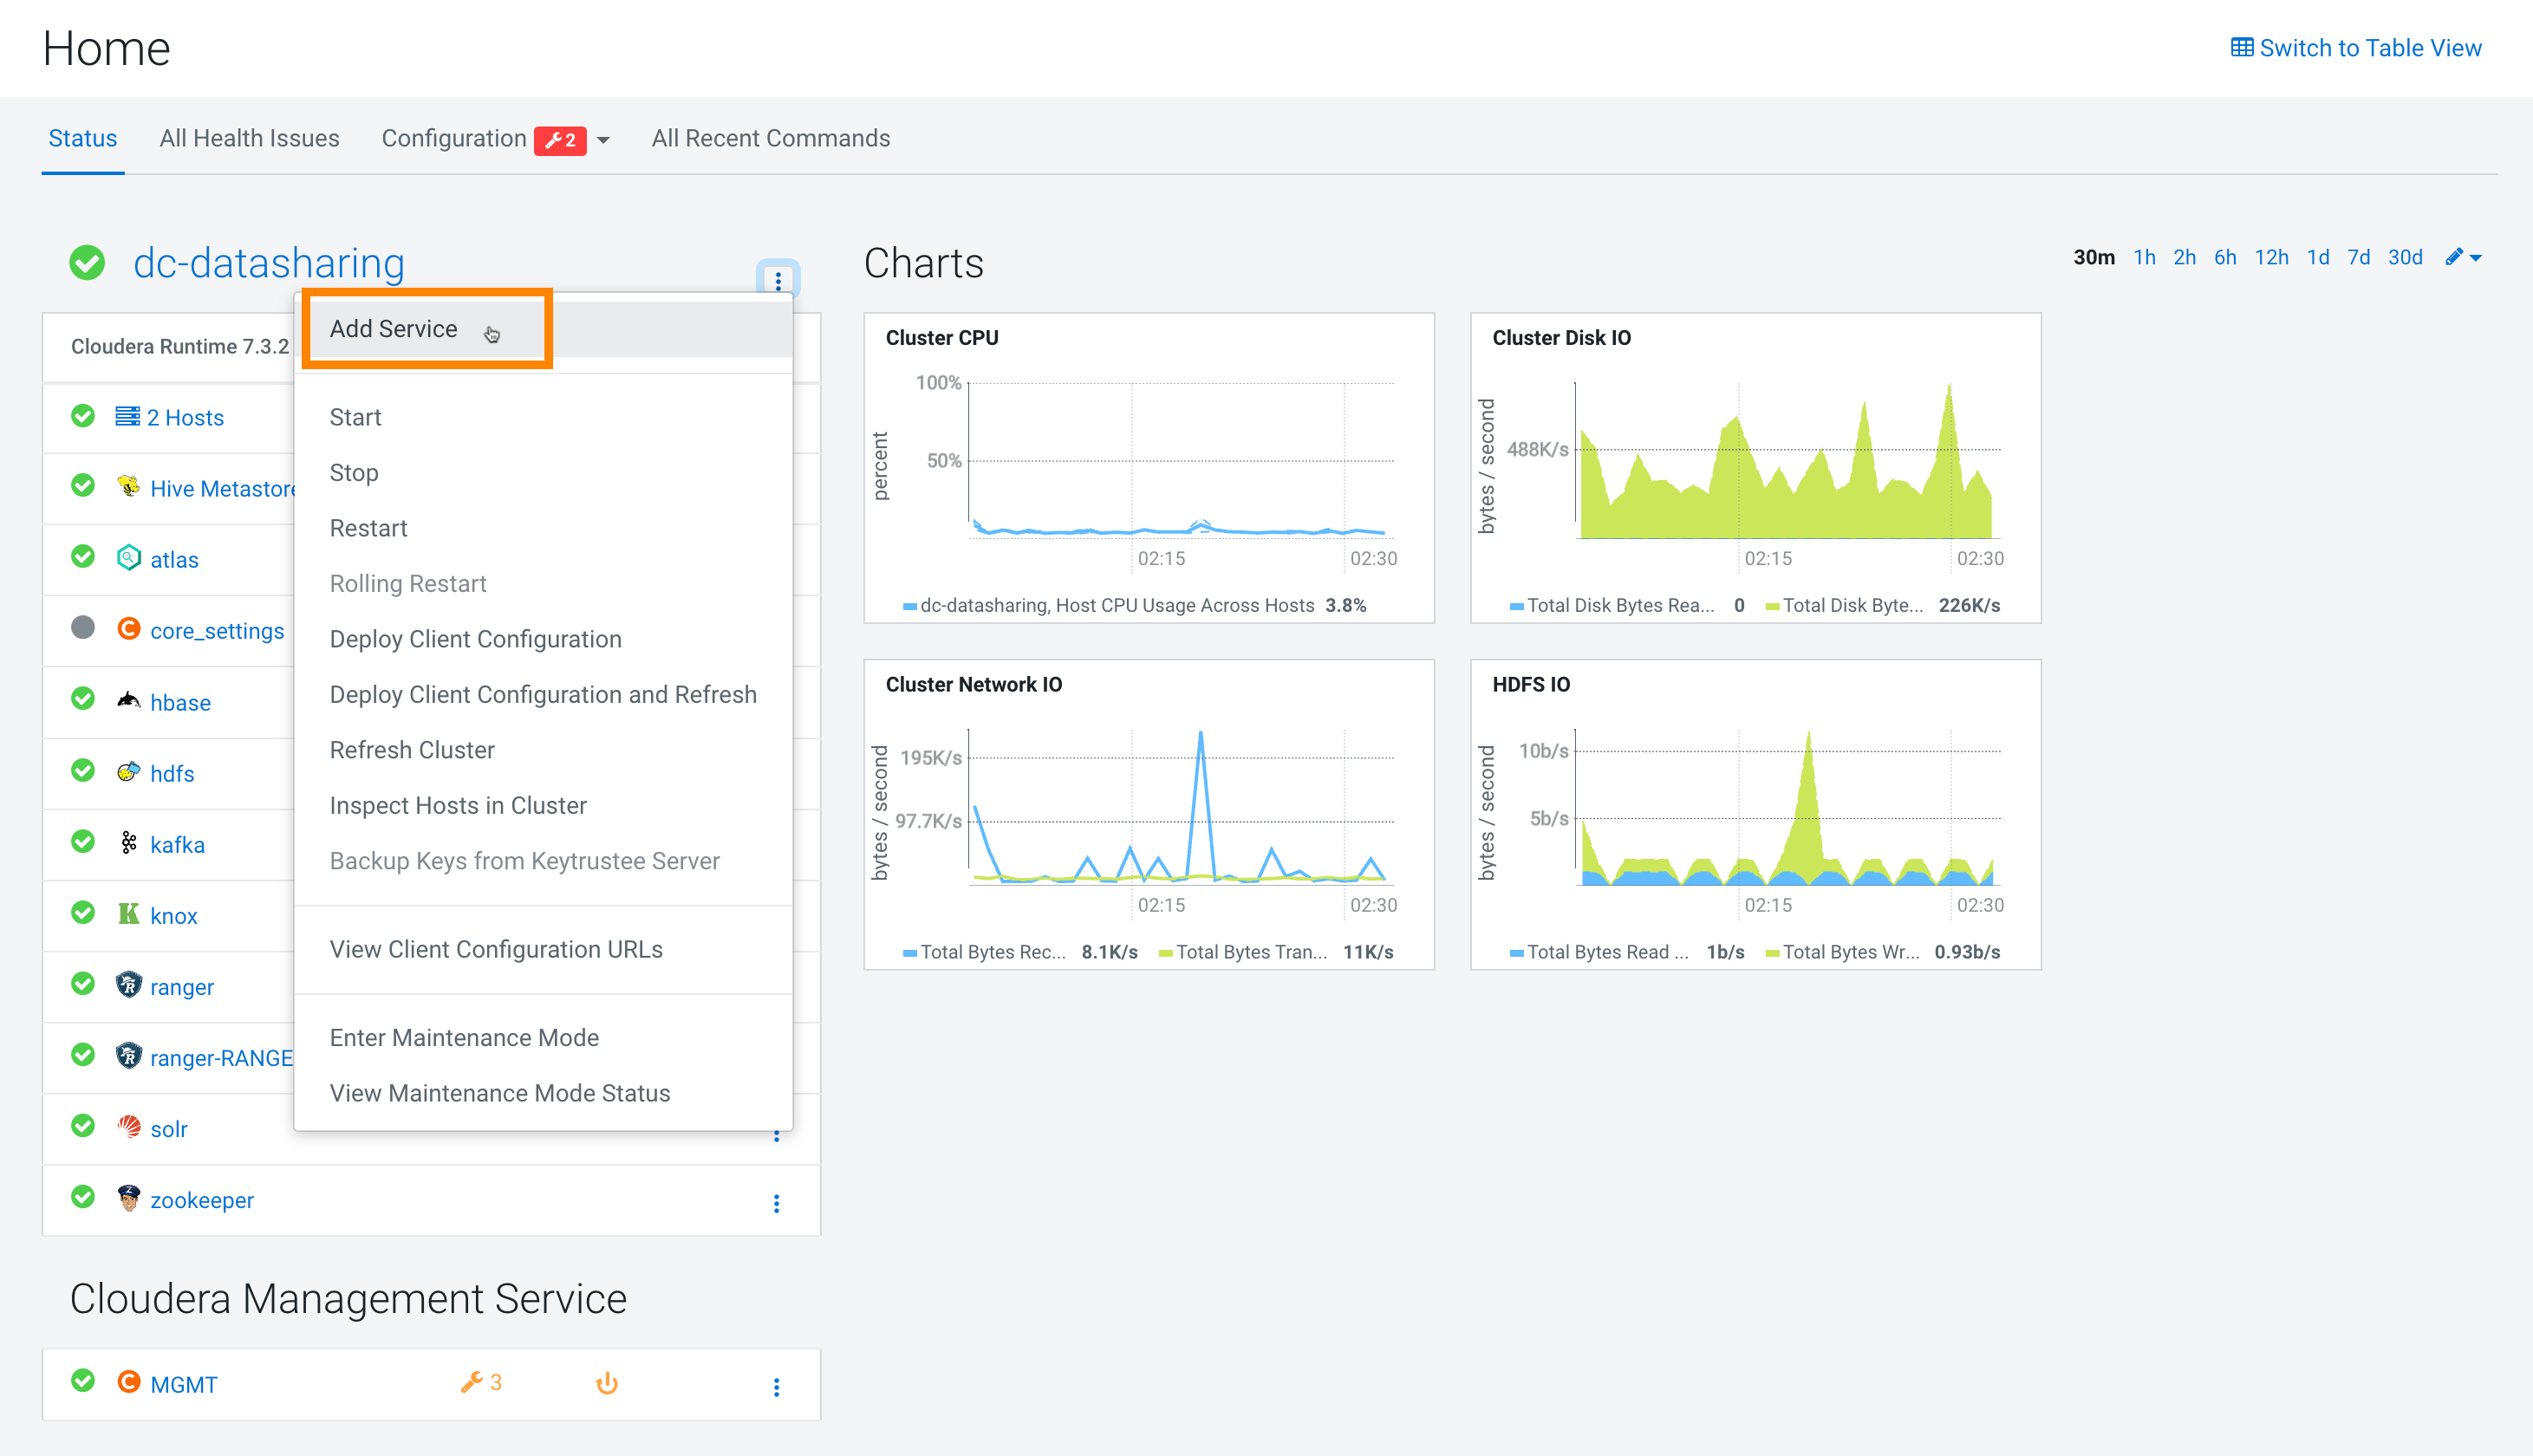Click the MGMT wrench configuration issues icon

click(471, 1382)
